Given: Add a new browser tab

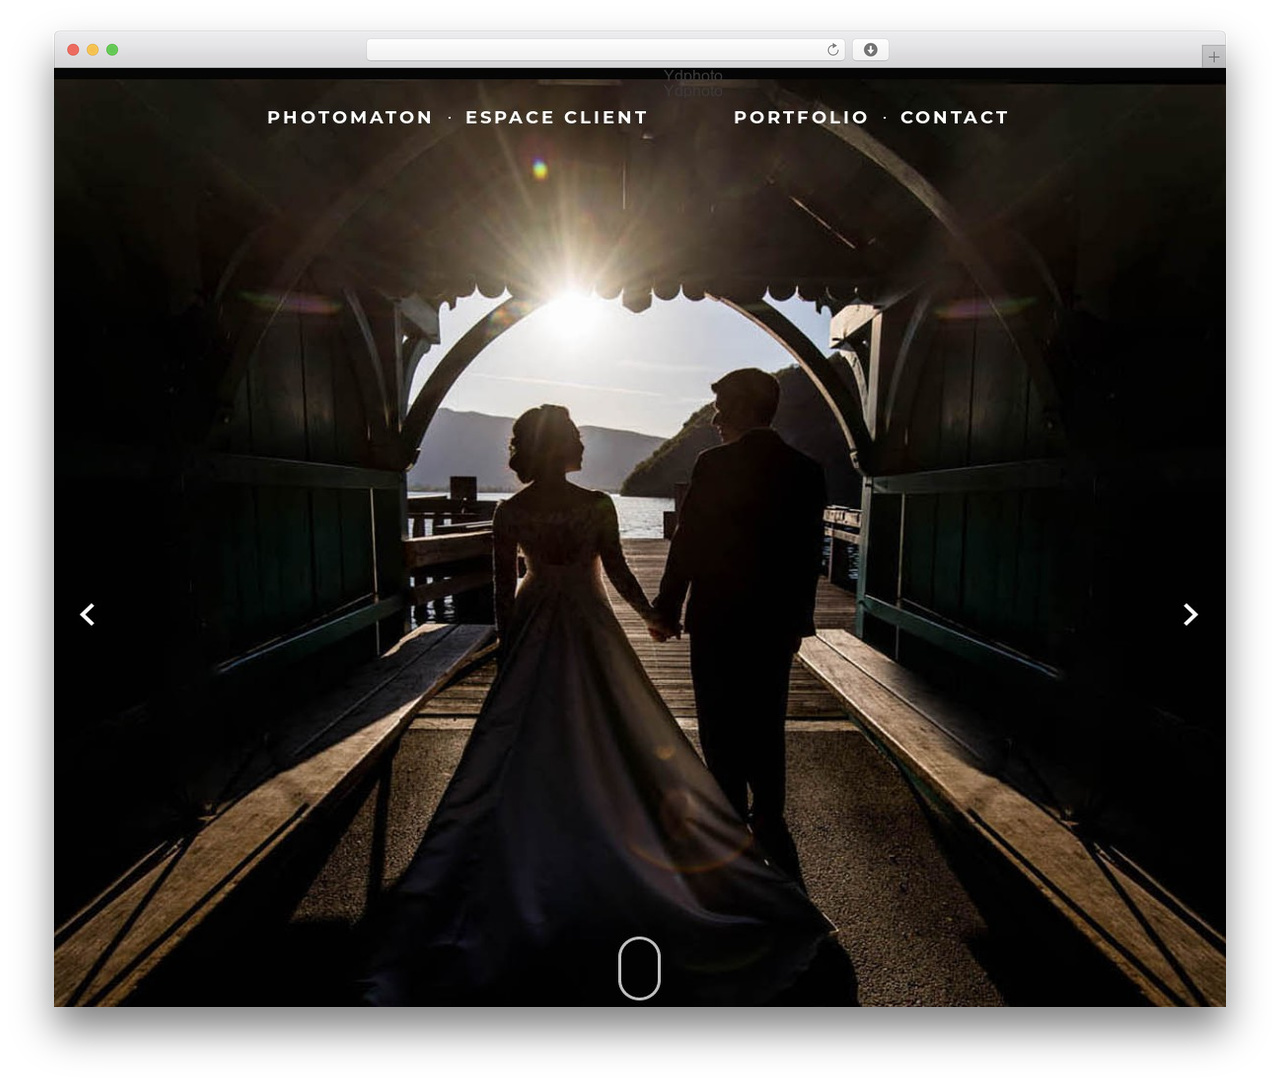Looking at the screenshot, I should 1213,57.
